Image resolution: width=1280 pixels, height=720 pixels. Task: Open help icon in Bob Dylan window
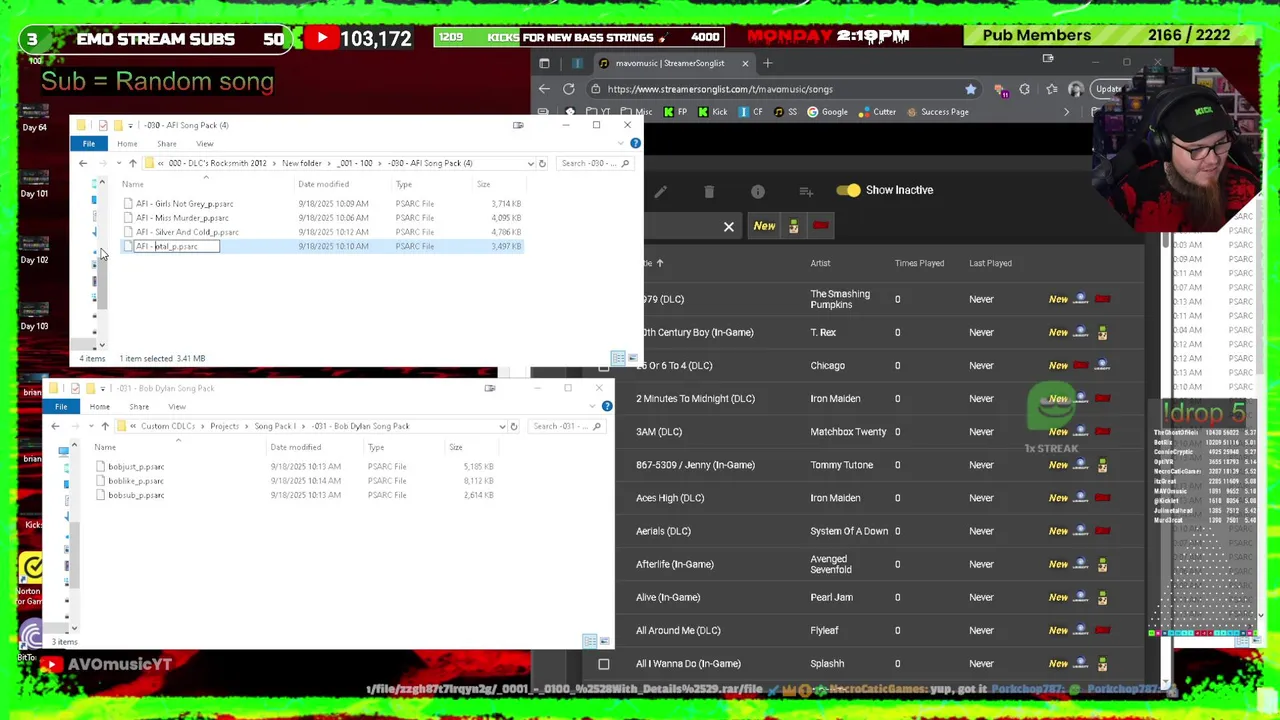point(607,407)
